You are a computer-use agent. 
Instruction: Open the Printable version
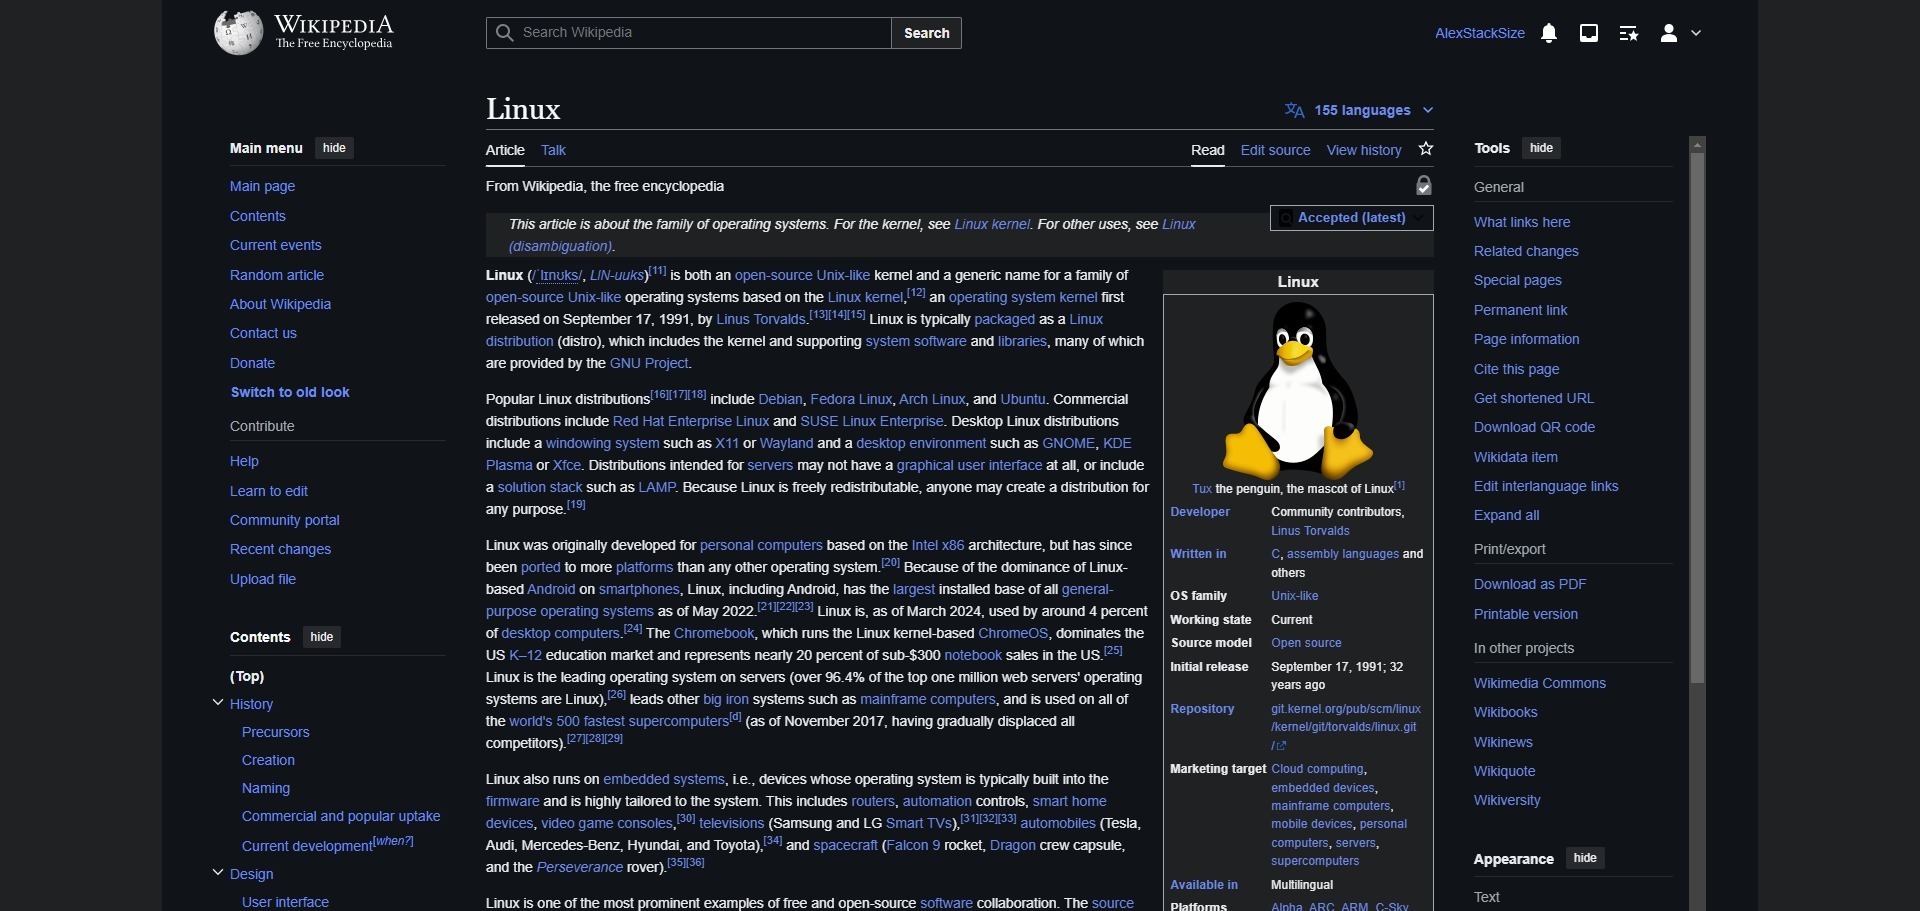coord(1526,614)
